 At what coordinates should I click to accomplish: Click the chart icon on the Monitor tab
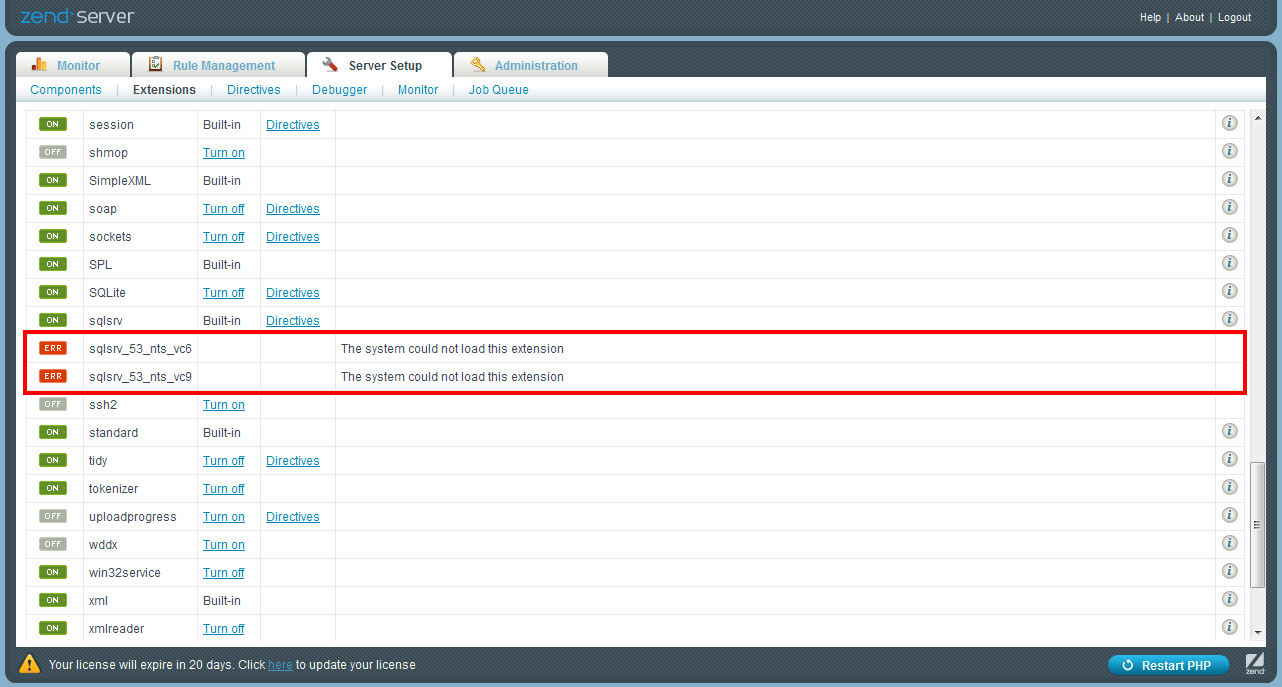click(41, 63)
